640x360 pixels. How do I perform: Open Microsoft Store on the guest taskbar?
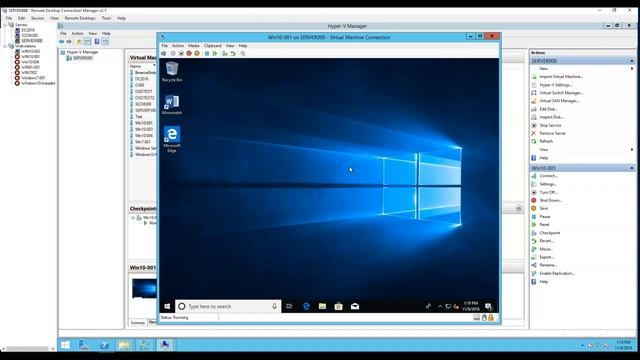click(338, 306)
